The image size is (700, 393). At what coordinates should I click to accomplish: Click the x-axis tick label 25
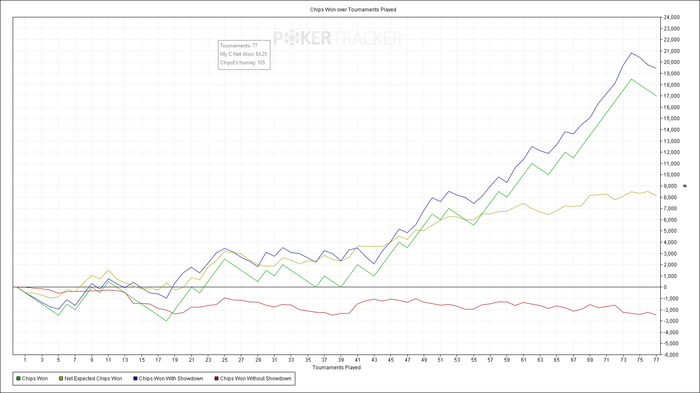225,360
